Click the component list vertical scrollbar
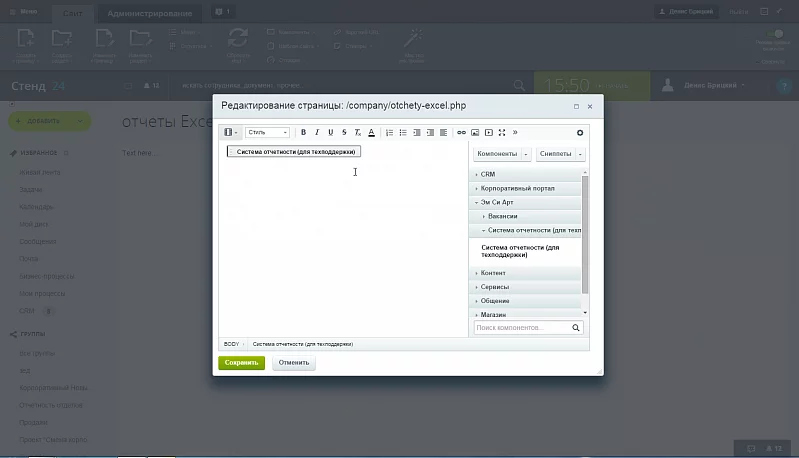 click(585, 230)
